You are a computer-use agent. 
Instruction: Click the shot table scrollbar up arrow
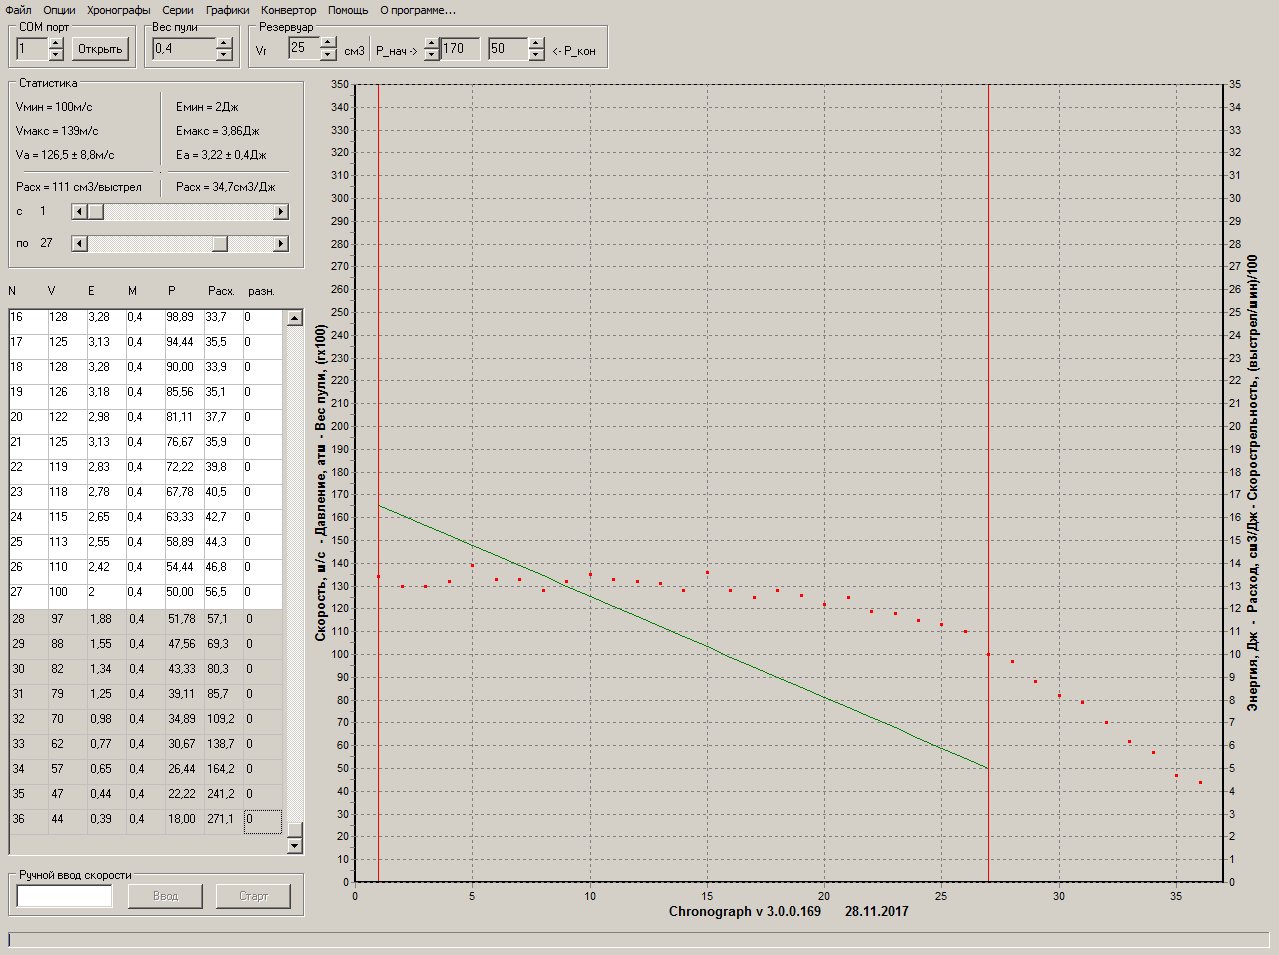[x=294, y=318]
